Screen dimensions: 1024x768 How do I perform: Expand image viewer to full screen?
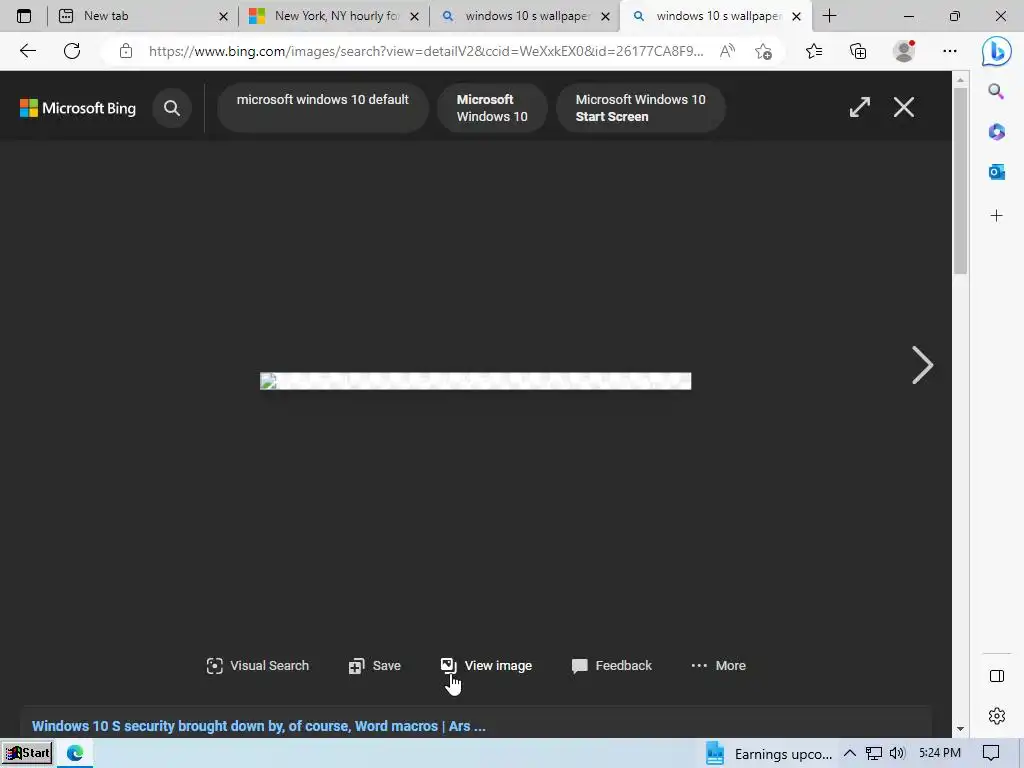pos(859,107)
